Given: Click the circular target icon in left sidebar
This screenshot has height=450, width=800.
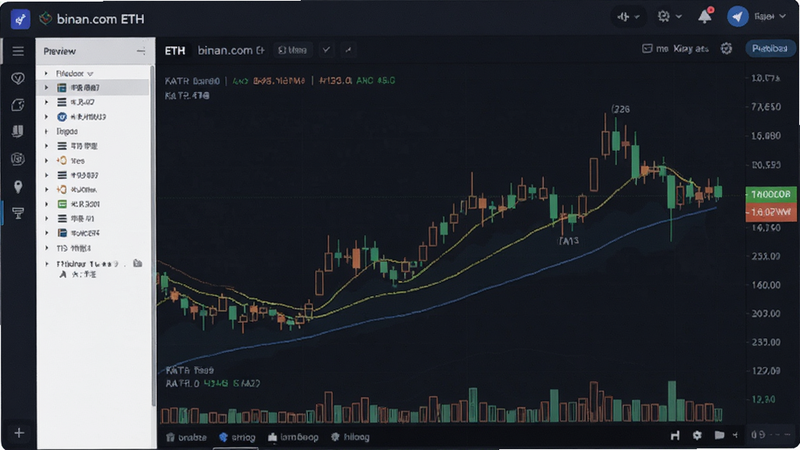Looking at the screenshot, I should pyautogui.click(x=18, y=159).
